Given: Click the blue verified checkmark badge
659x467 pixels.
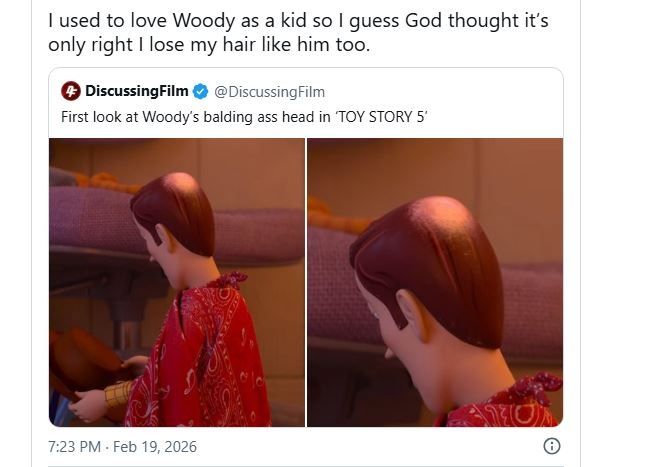Looking at the screenshot, I should coord(200,91).
